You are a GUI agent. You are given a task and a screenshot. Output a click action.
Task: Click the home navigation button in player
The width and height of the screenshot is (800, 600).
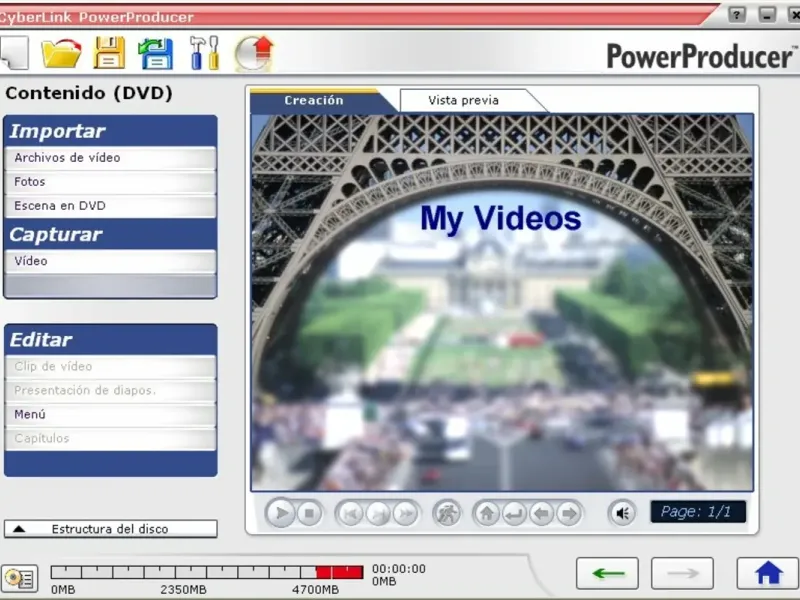tap(487, 514)
